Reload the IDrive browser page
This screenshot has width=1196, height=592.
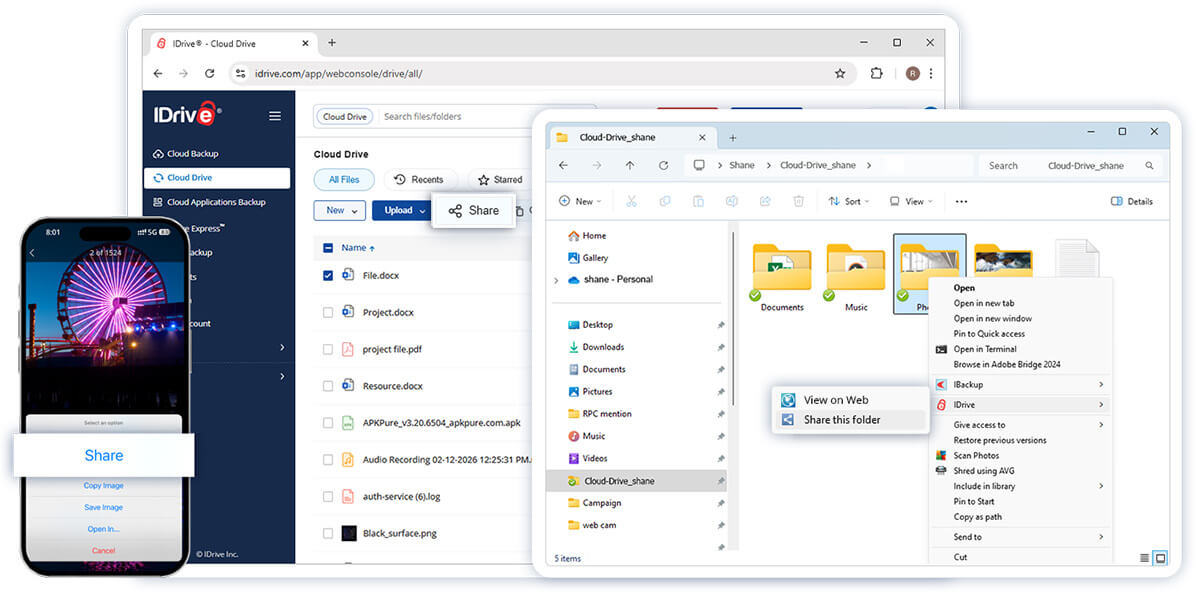(x=209, y=73)
